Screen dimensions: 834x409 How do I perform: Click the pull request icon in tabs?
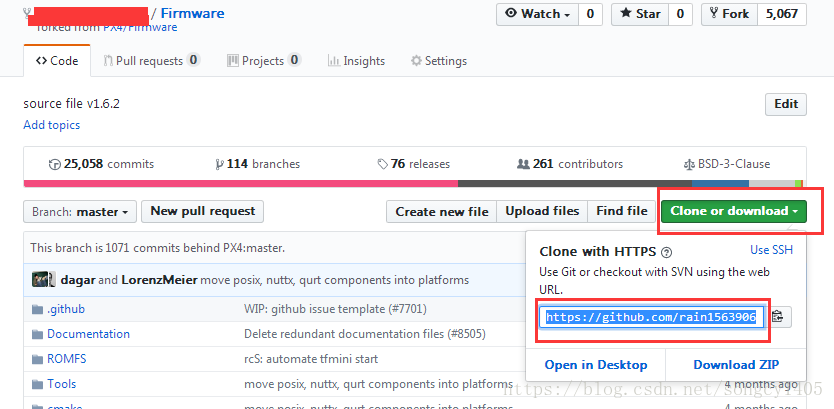[108, 61]
